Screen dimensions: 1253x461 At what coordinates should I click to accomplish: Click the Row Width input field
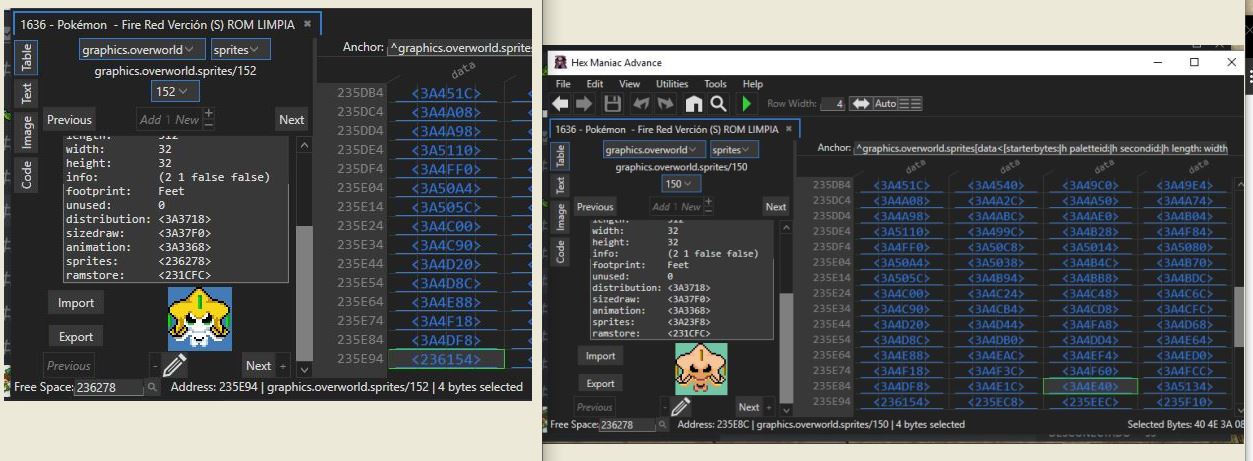[x=832, y=104]
